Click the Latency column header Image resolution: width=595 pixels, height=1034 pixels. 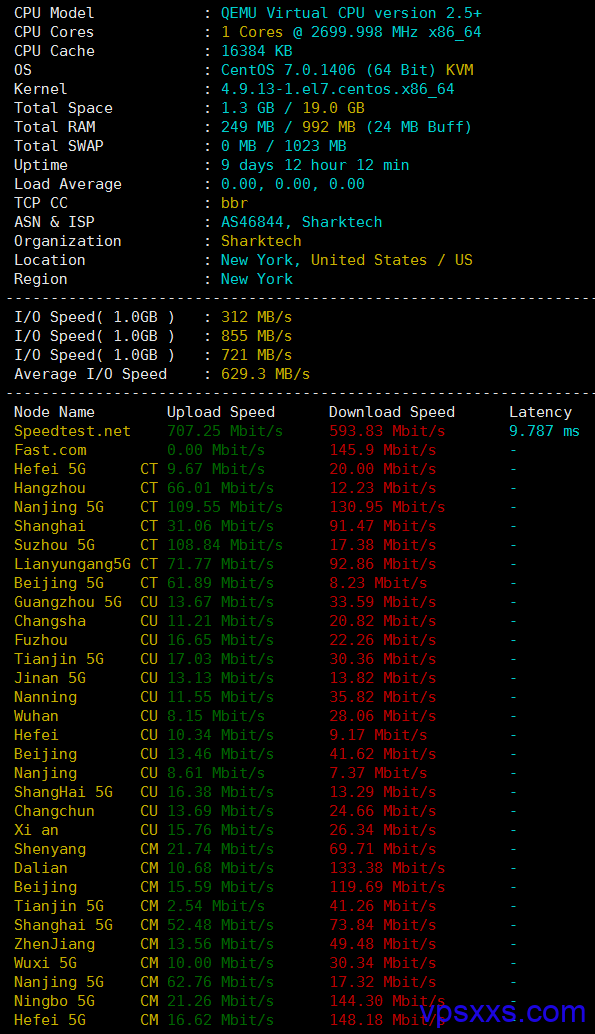540,412
